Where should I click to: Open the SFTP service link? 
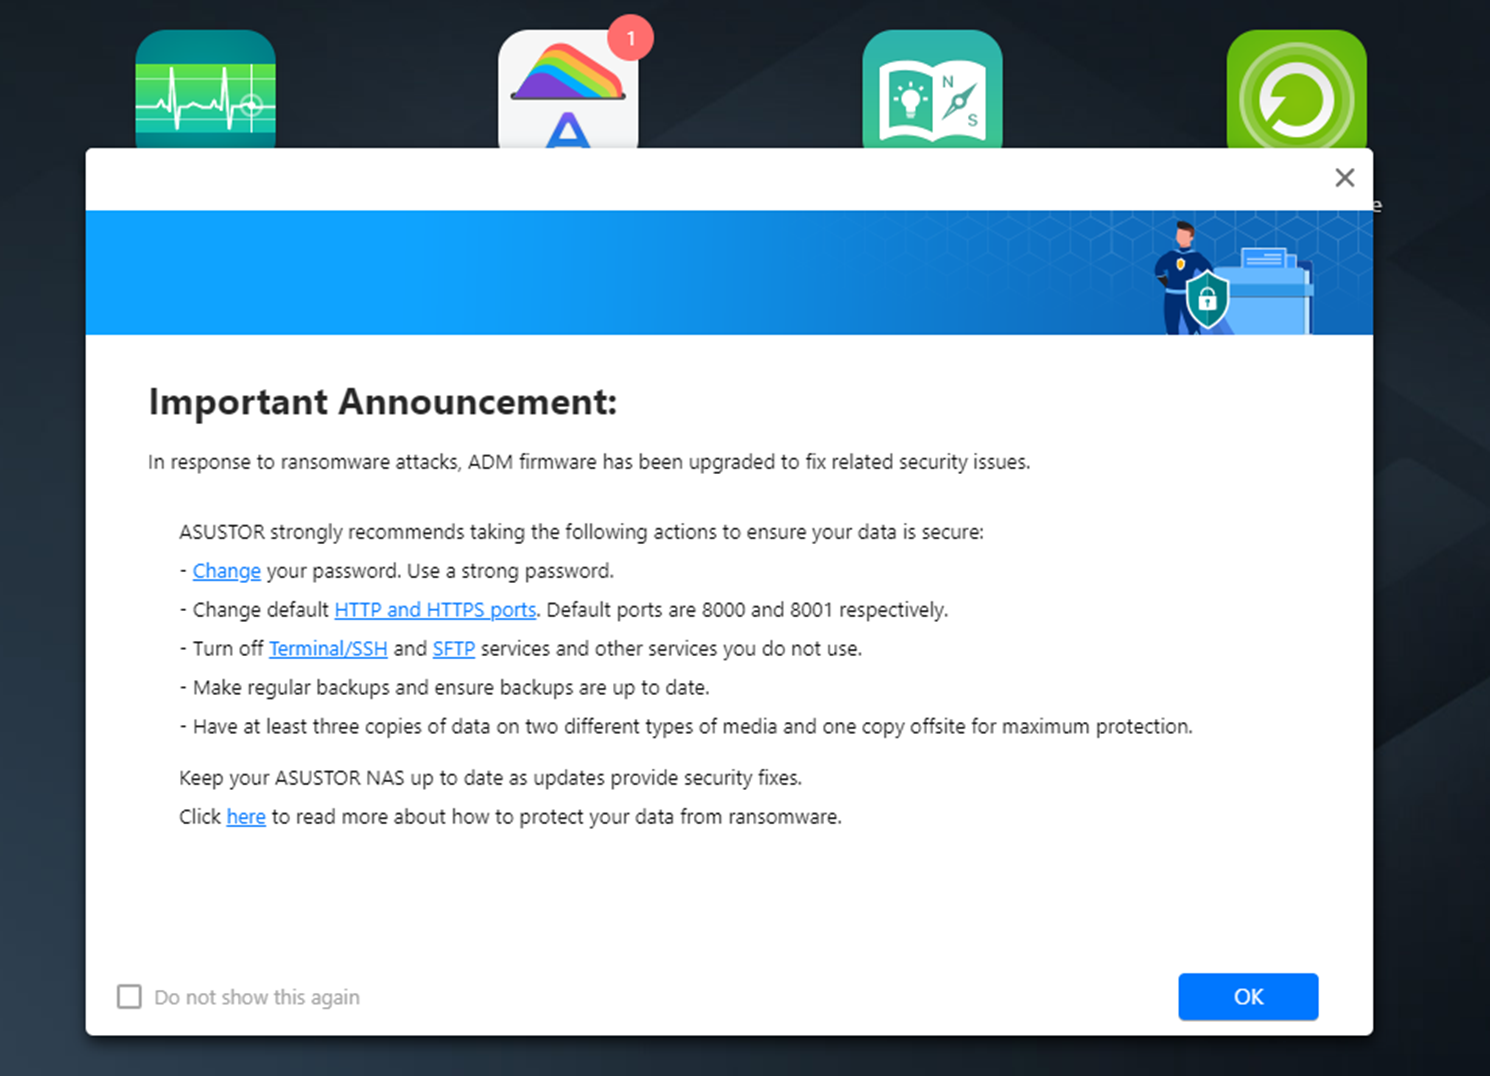click(453, 649)
